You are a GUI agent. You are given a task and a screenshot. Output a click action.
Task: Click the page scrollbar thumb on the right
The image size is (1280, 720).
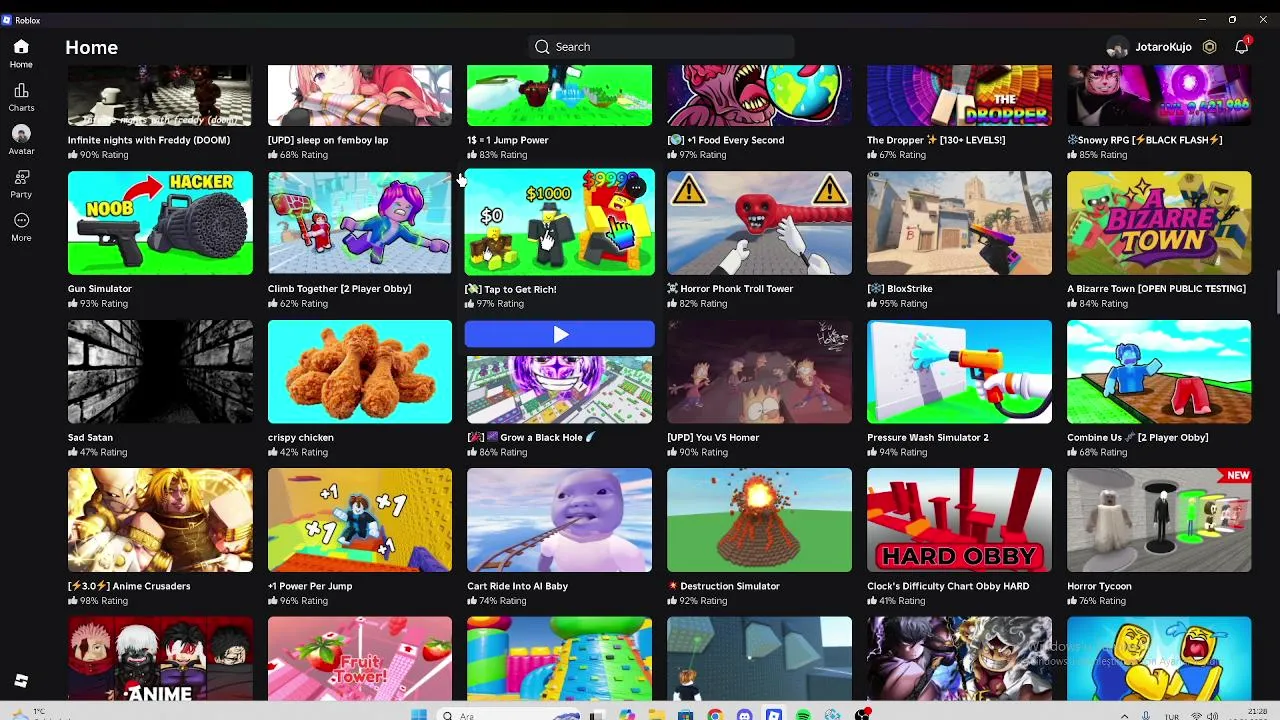tap(1276, 292)
